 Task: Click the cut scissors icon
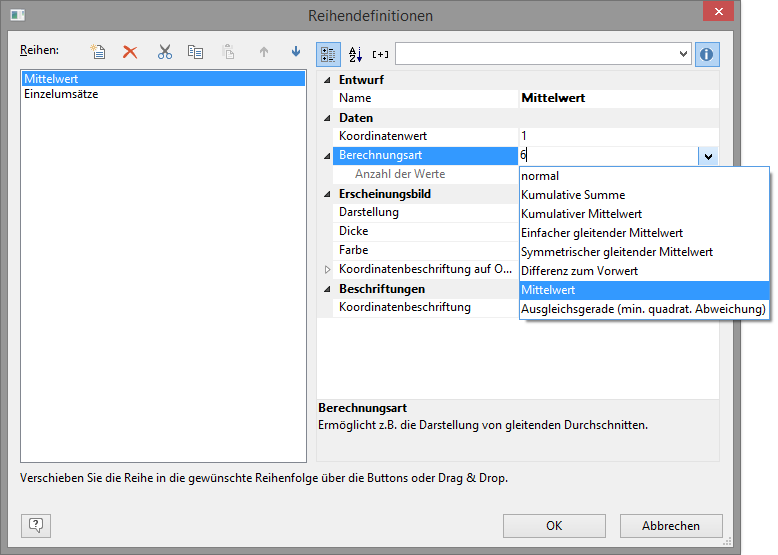click(165, 52)
